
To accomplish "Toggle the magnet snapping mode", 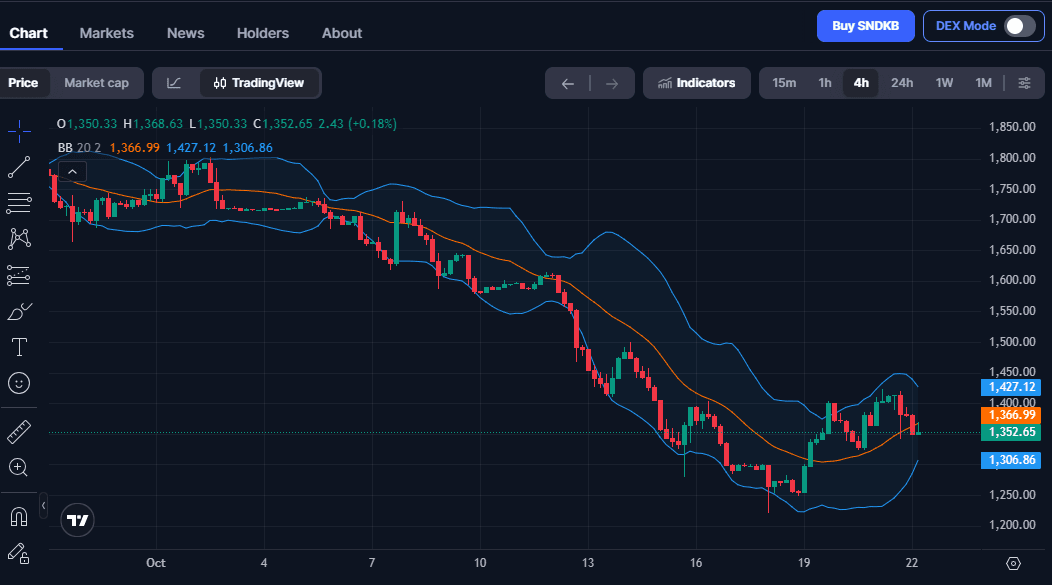I will click(x=19, y=517).
